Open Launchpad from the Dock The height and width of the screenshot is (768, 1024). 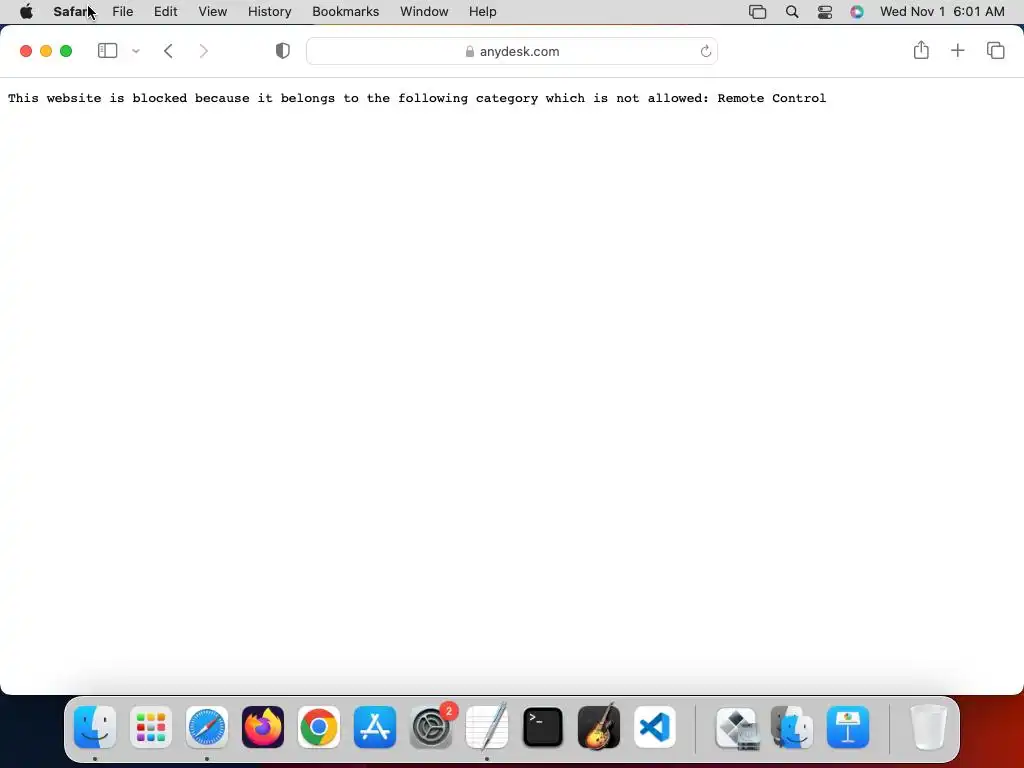(x=151, y=727)
